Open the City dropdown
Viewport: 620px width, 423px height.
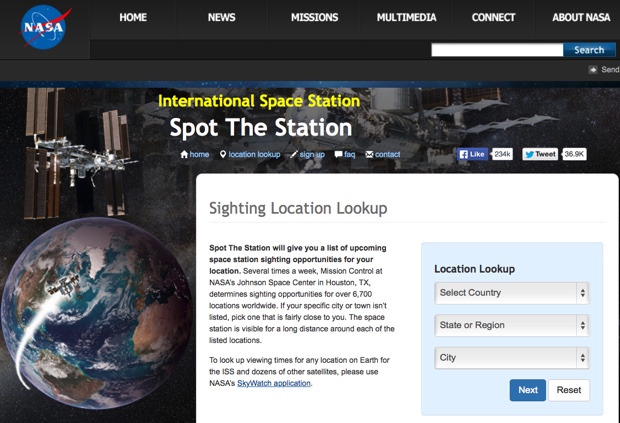click(512, 358)
